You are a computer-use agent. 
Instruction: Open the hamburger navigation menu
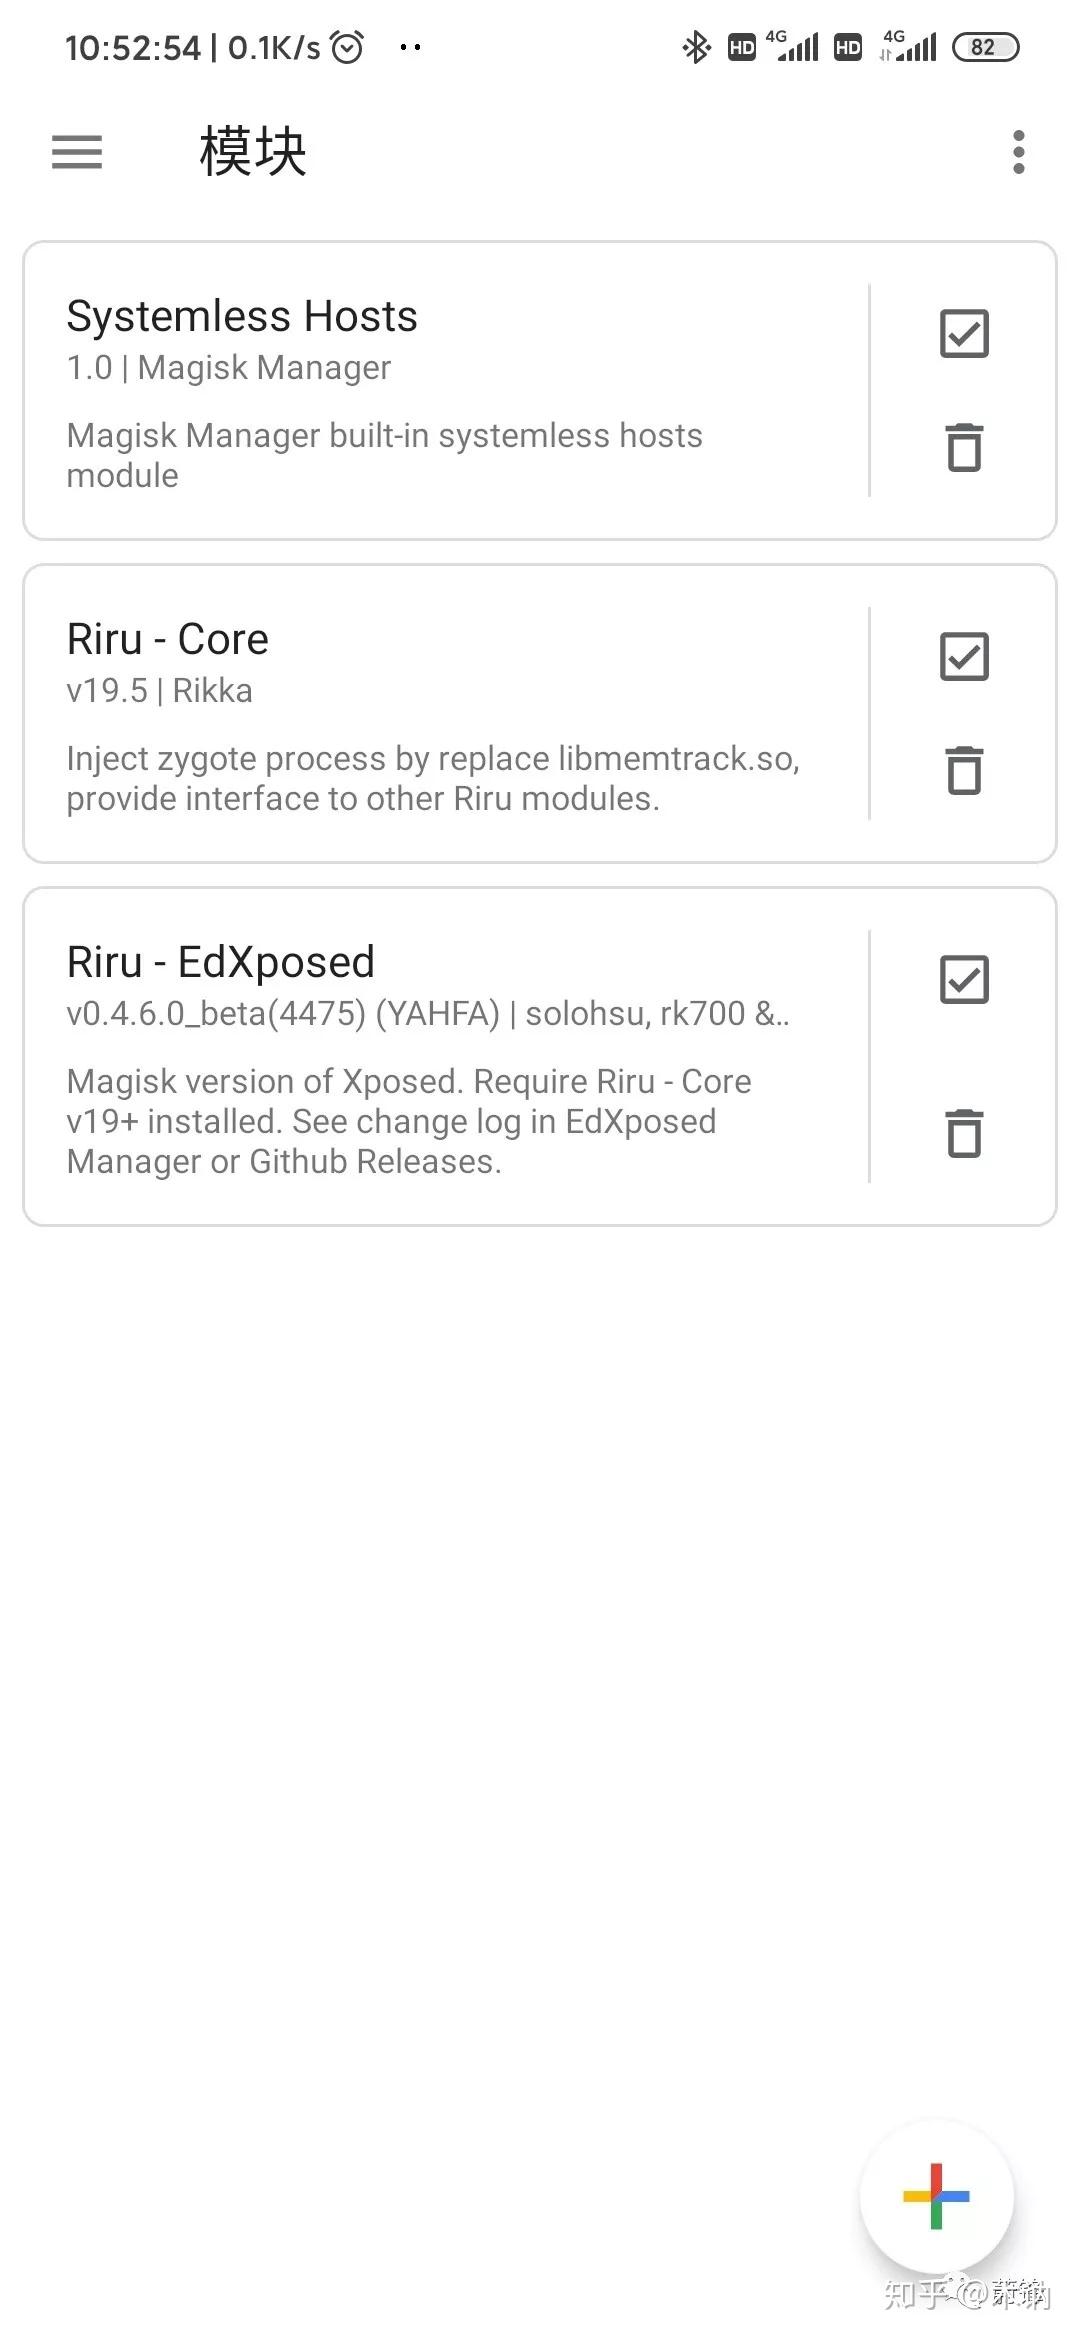click(77, 152)
